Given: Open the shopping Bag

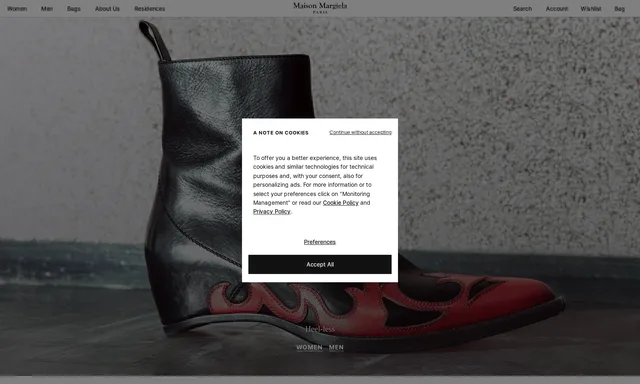Looking at the screenshot, I should pyautogui.click(x=619, y=9).
